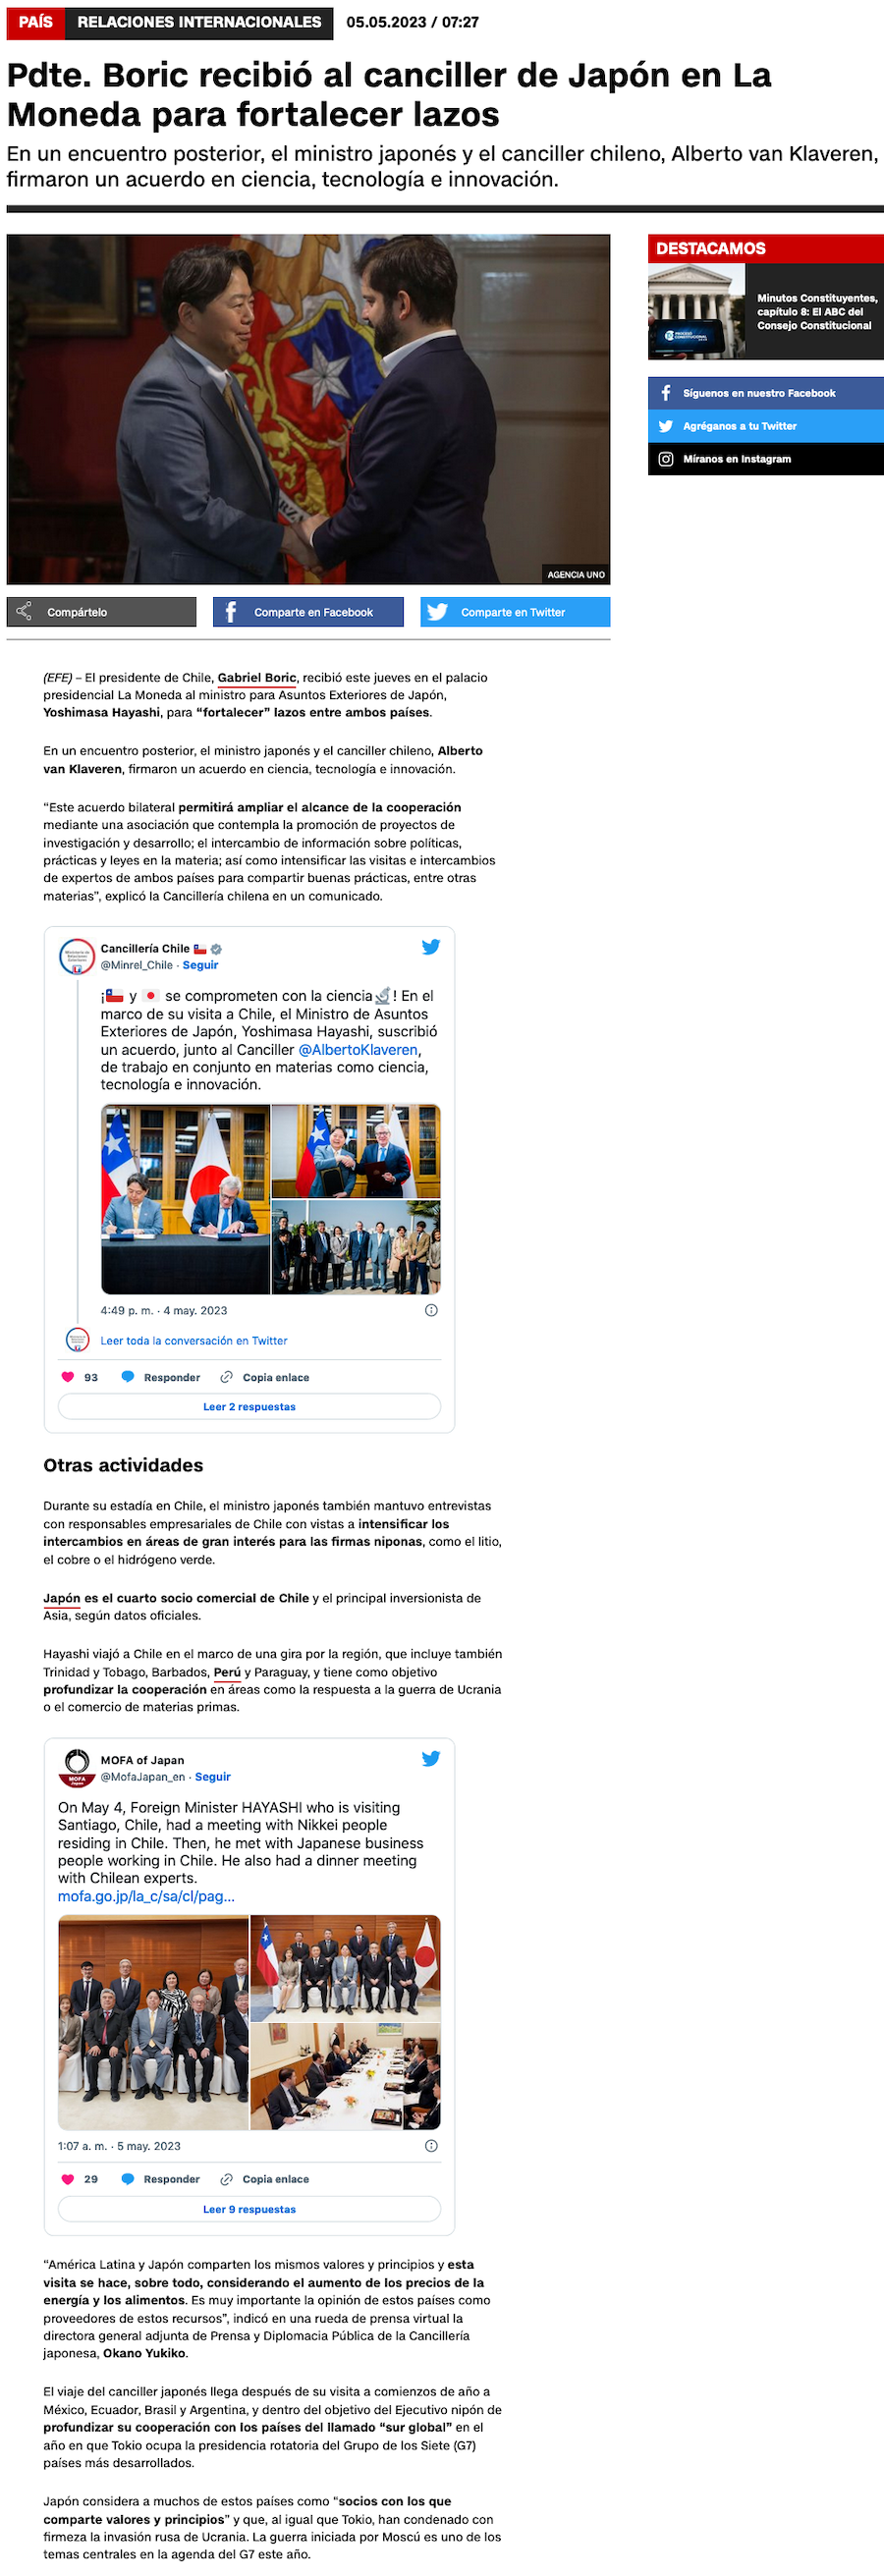
Task: Click the Twitter bird icon on MOFA tweet
Action: pyautogui.click(x=430, y=1758)
